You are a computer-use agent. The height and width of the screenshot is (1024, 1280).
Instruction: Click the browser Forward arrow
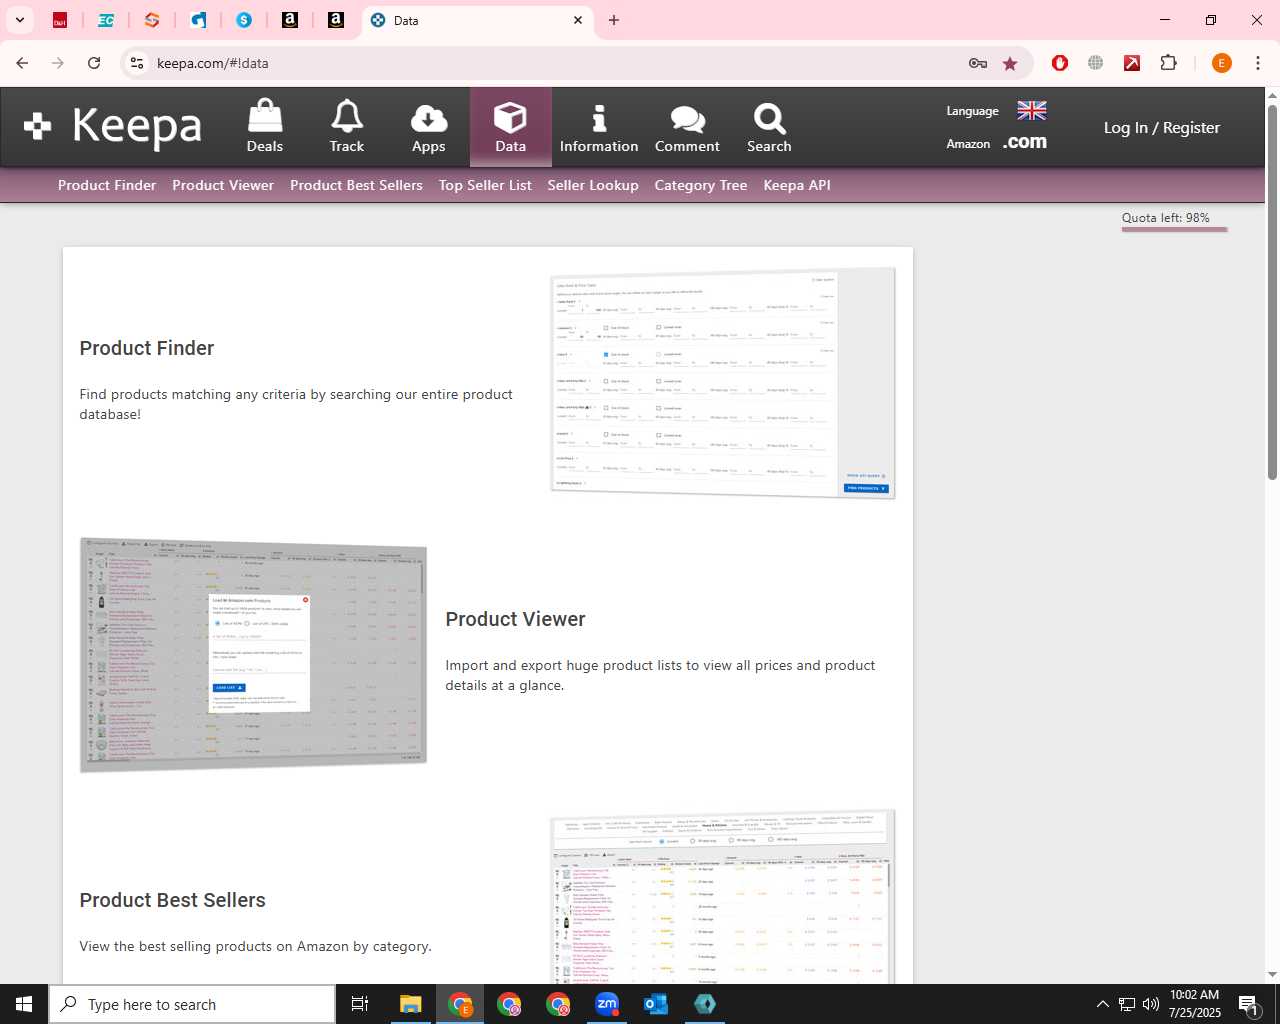tap(58, 63)
